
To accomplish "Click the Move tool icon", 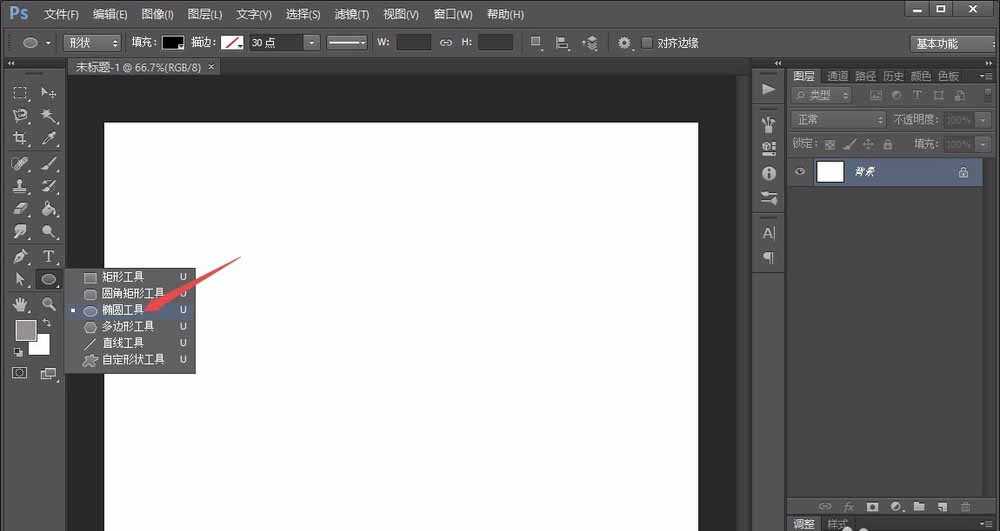I will (48, 93).
